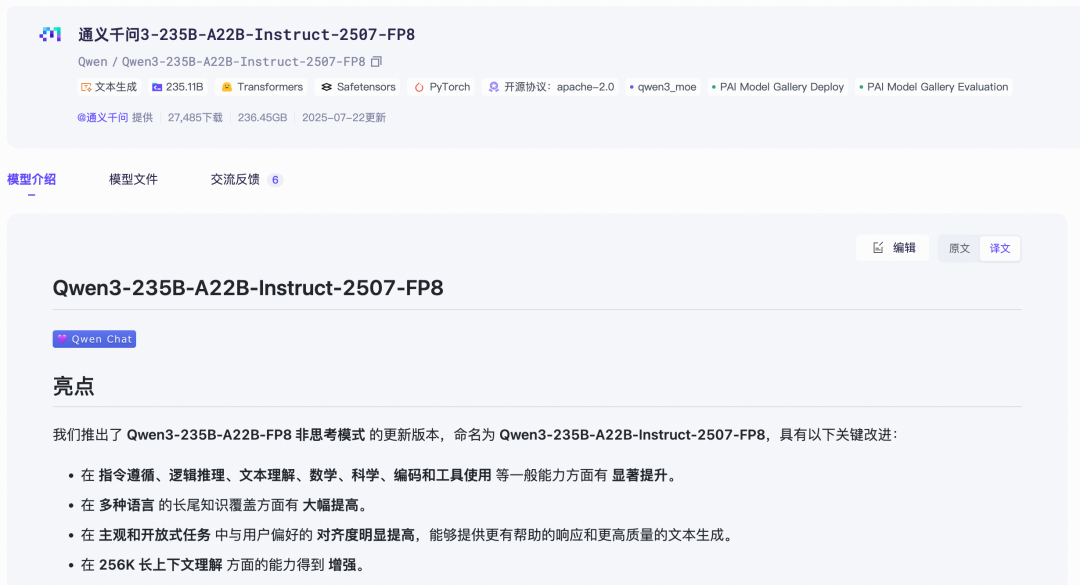1080x585 pixels.
Task: Click the qwen3_moe tag
Action: 663,87
